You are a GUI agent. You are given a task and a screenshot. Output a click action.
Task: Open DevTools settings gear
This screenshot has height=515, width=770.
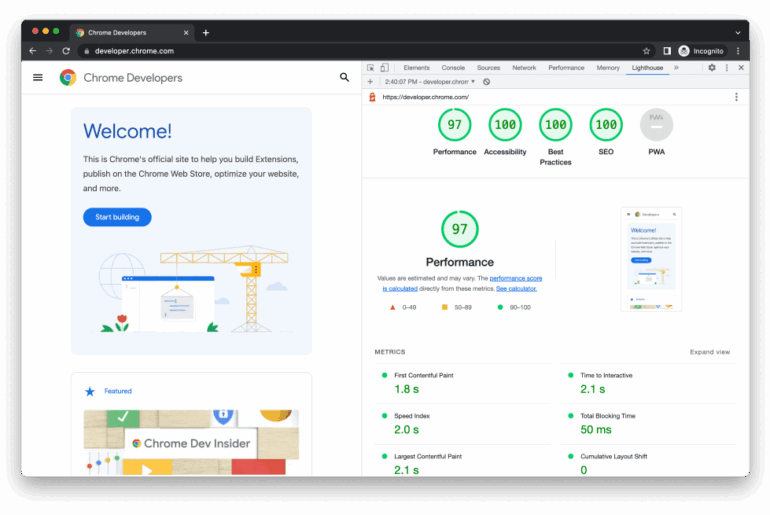712,68
